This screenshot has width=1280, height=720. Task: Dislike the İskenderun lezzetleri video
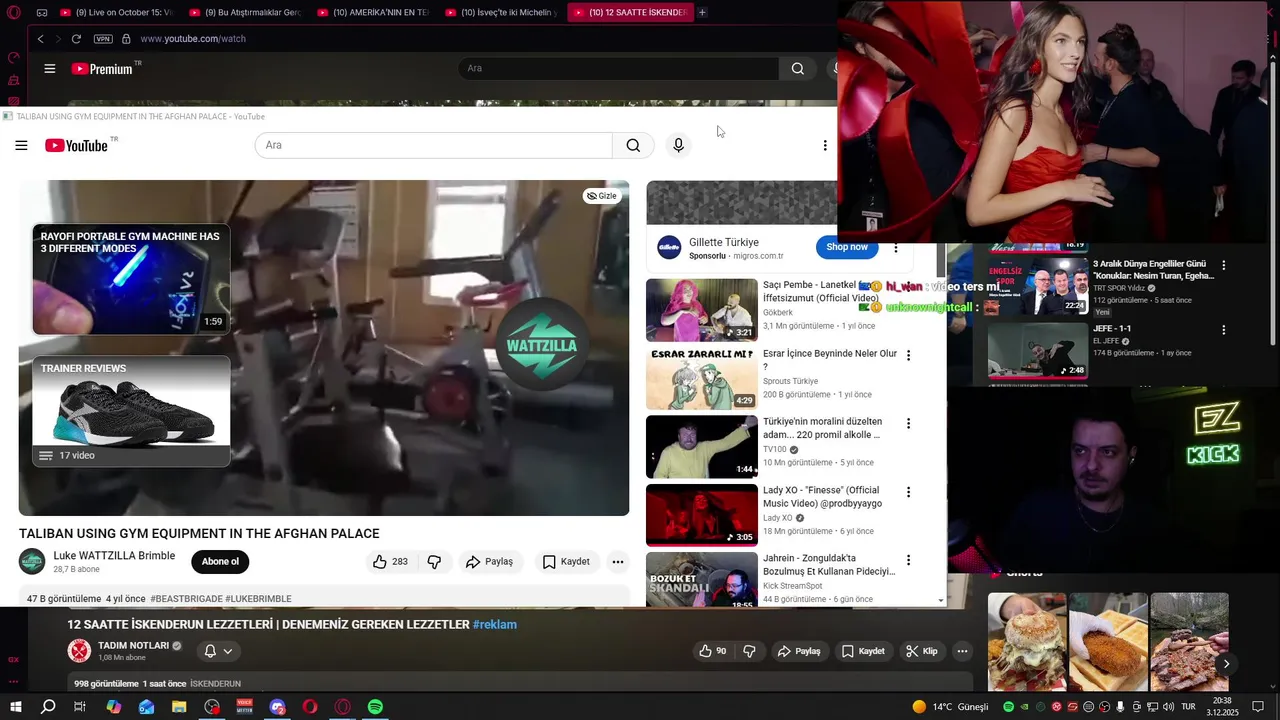click(749, 651)
